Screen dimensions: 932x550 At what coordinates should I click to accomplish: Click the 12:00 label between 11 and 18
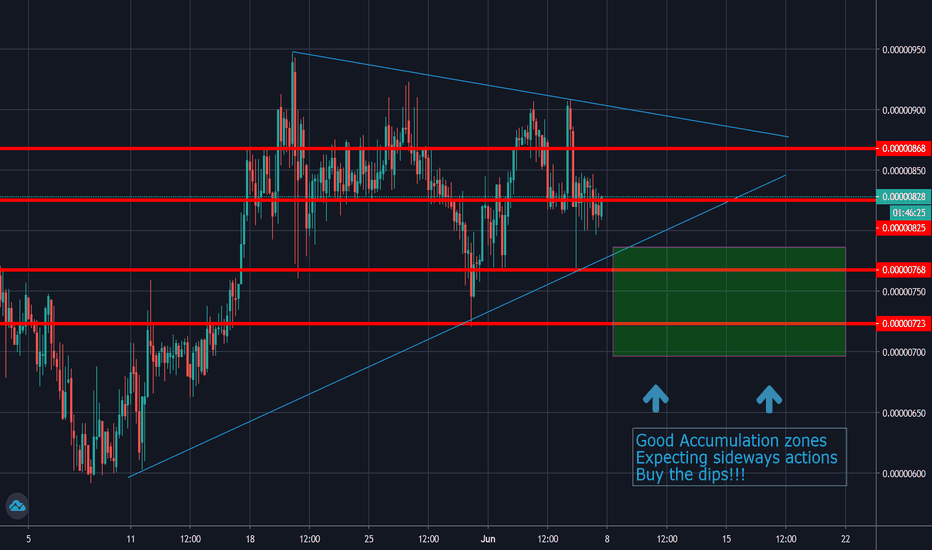pos(190,539)
